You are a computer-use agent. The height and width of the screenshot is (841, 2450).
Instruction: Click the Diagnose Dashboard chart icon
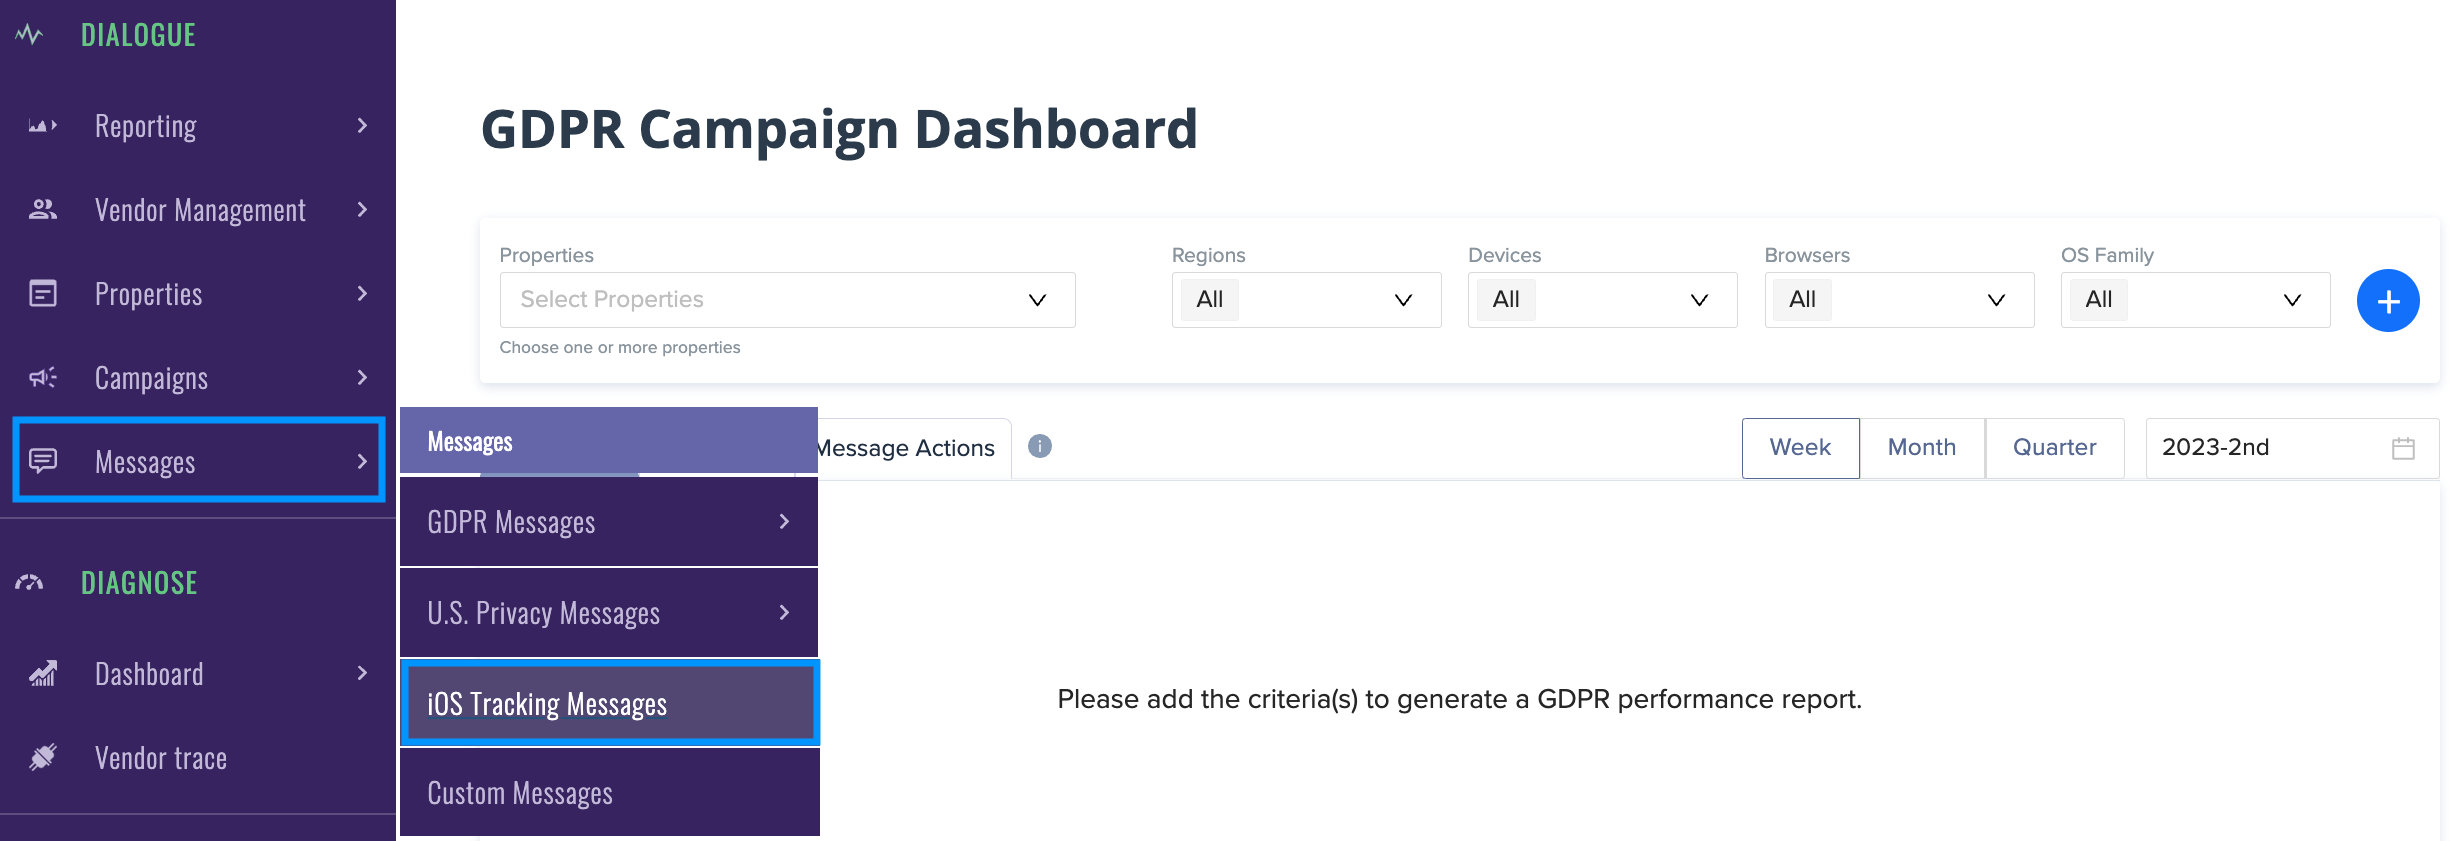pos(43,673)
